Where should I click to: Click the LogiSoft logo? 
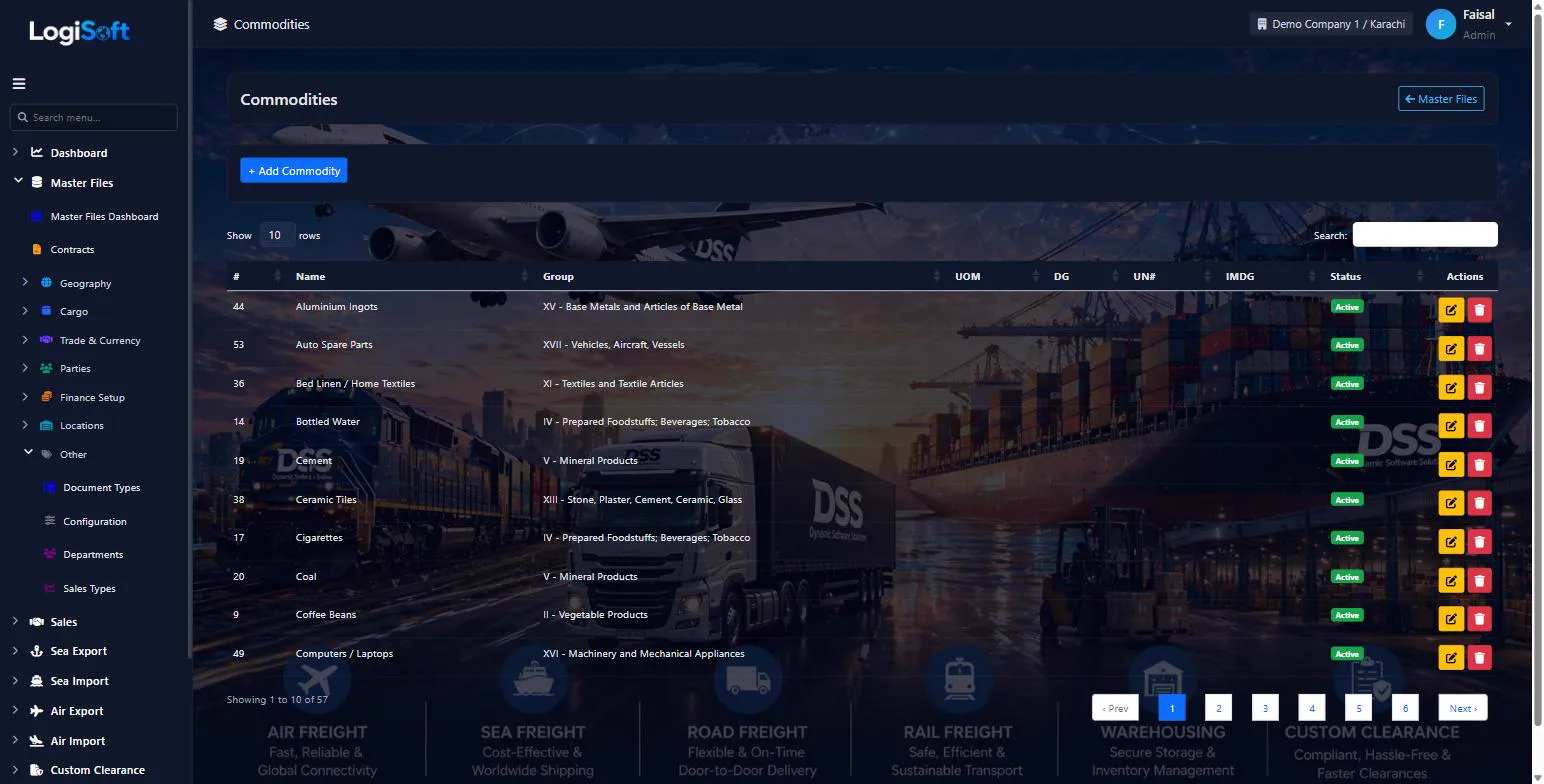[79, 32]
